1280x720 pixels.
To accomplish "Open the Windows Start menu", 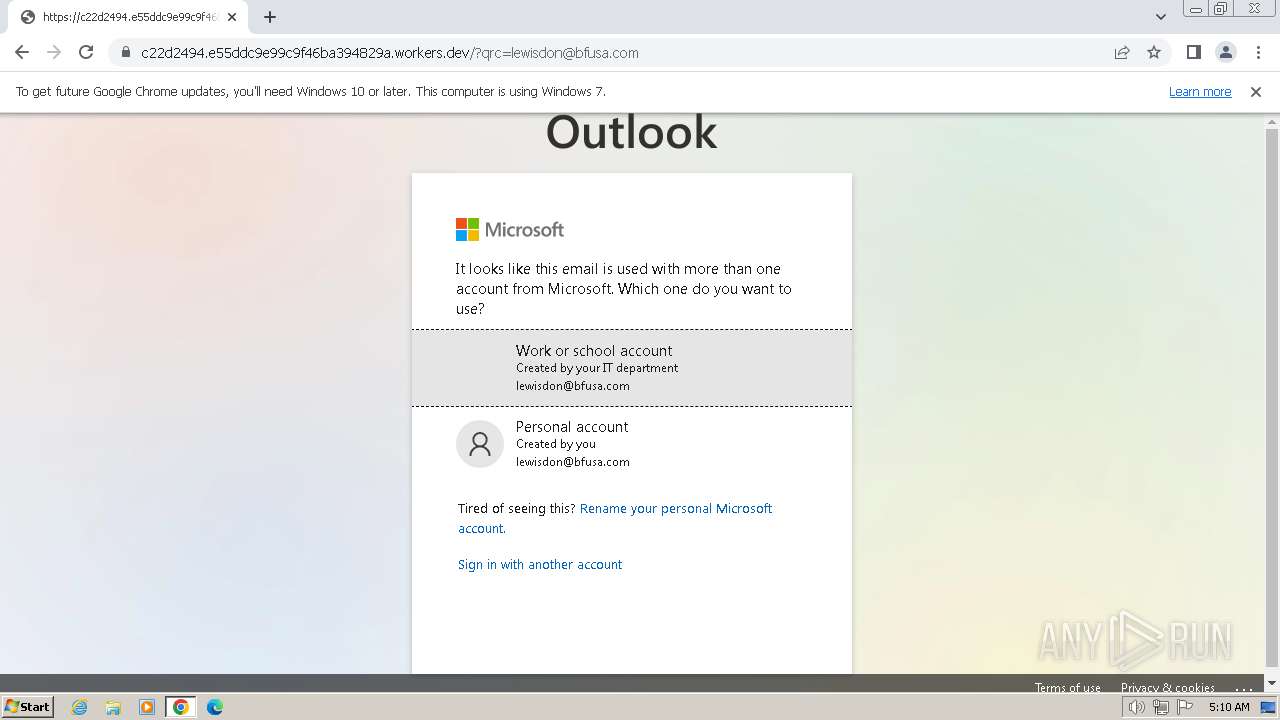I will [x=28, y=707].
